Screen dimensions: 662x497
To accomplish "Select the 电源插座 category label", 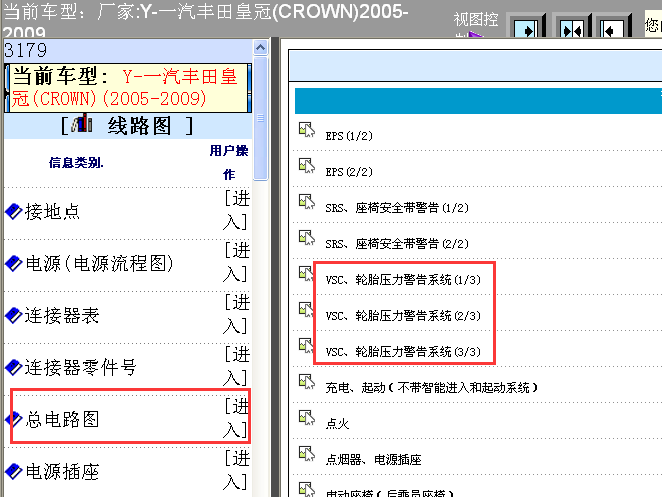I will coord(62,471).
